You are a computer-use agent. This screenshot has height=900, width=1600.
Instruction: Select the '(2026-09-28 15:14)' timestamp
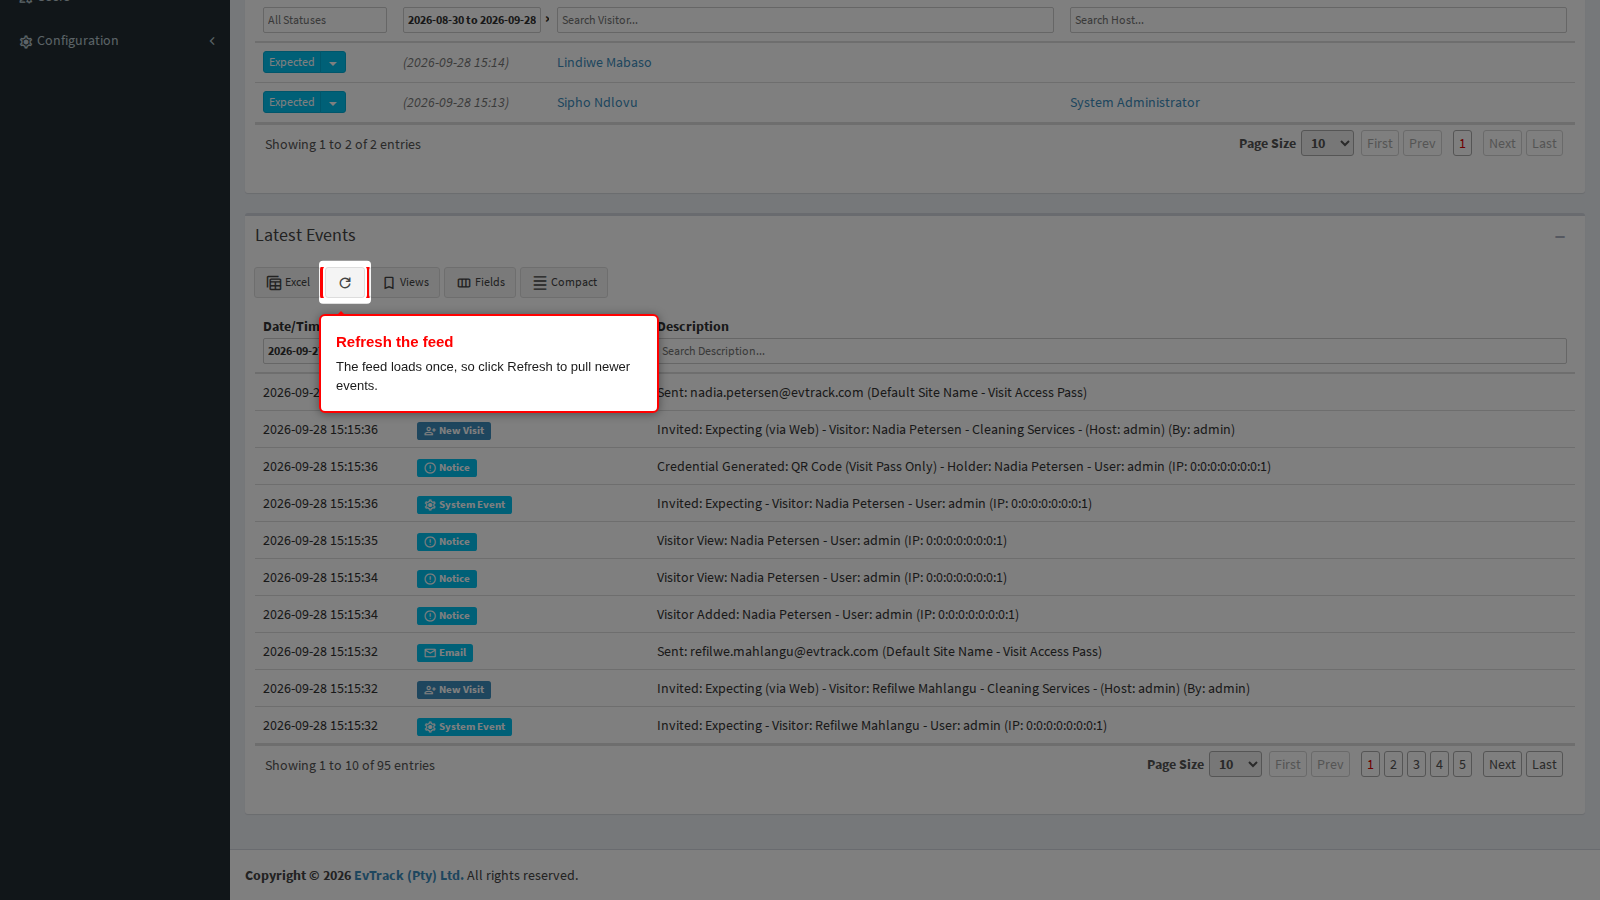coord(456,62)
